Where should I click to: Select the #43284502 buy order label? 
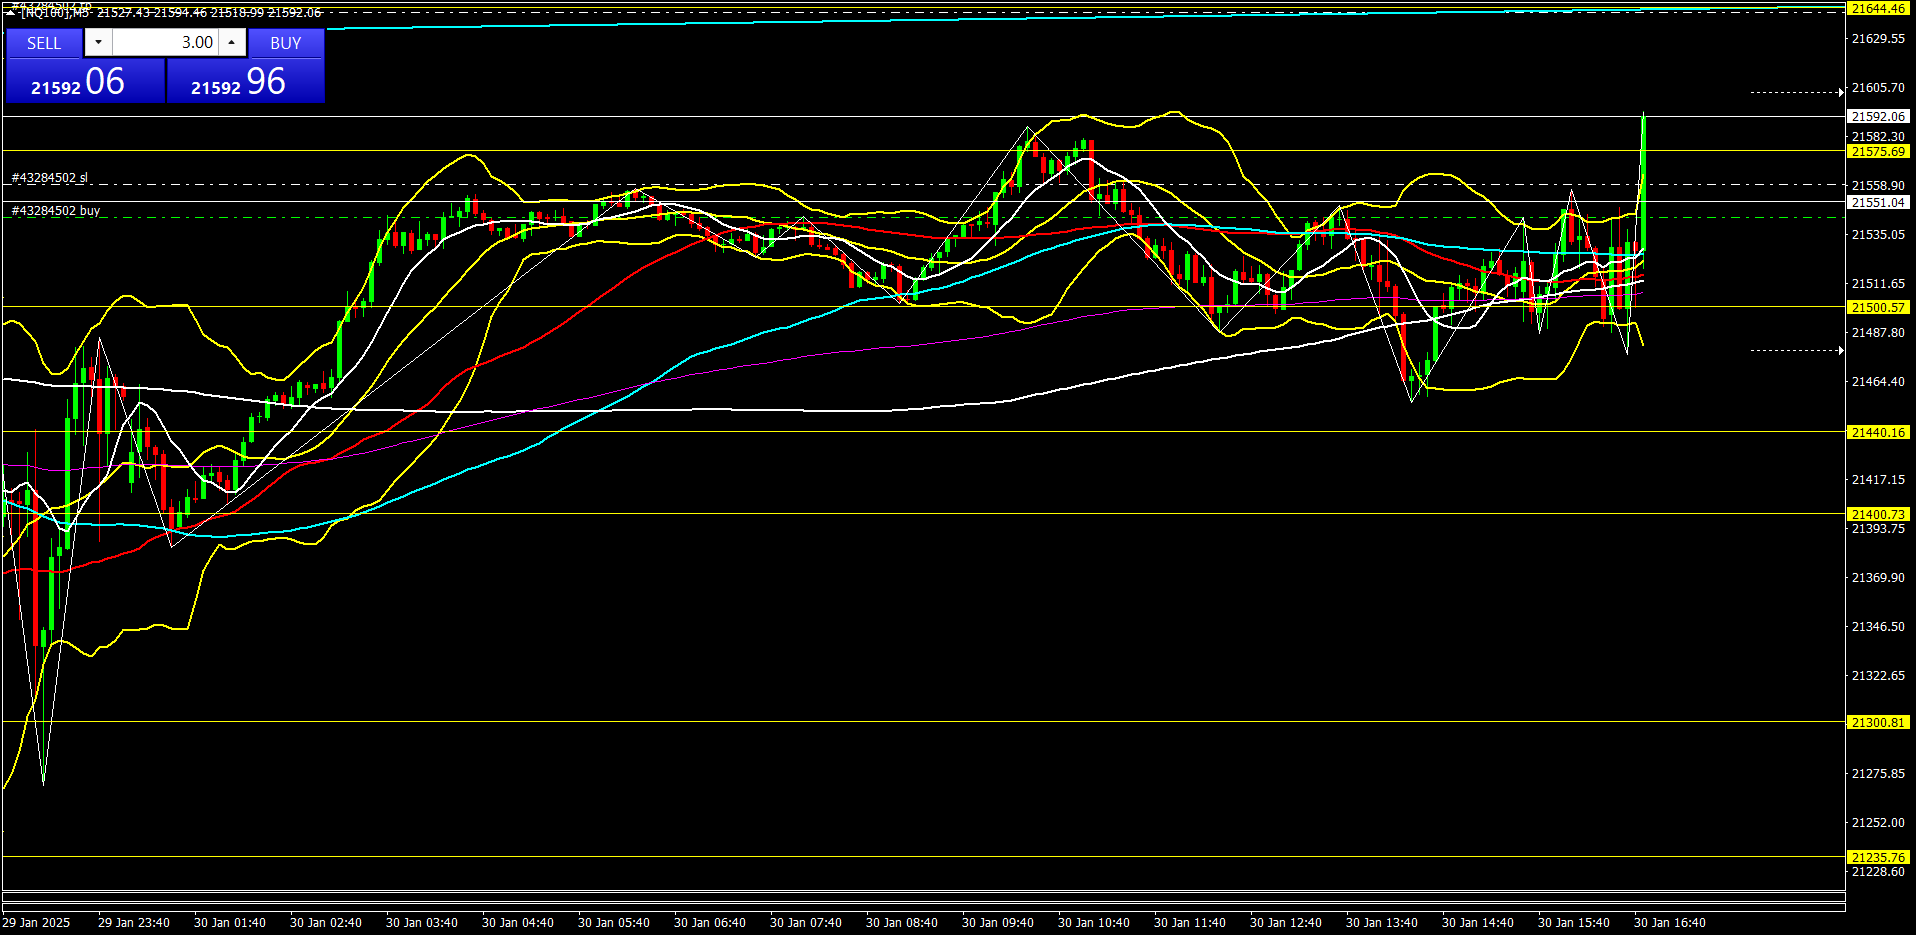pos(56,211)
